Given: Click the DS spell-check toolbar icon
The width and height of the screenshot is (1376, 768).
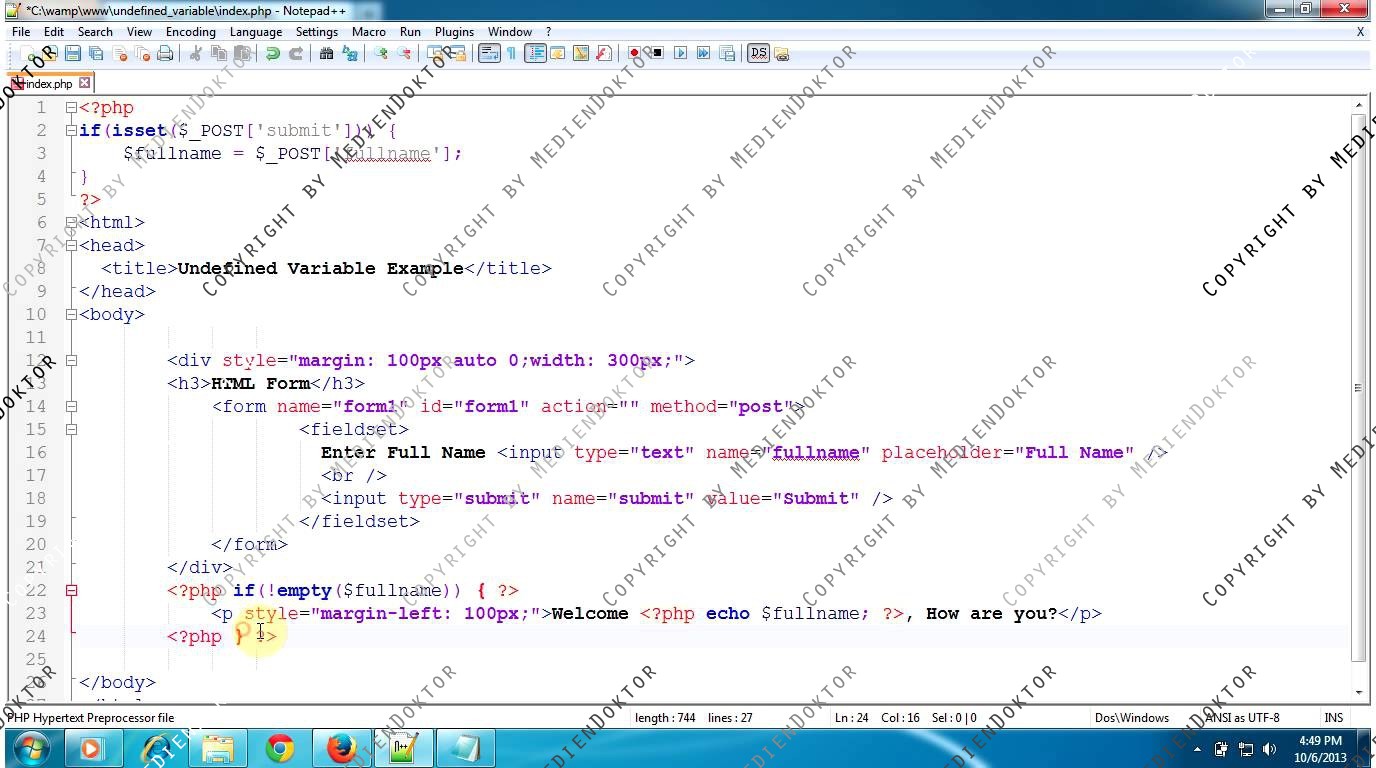Looking at the screenshot, I should point(758,54).
